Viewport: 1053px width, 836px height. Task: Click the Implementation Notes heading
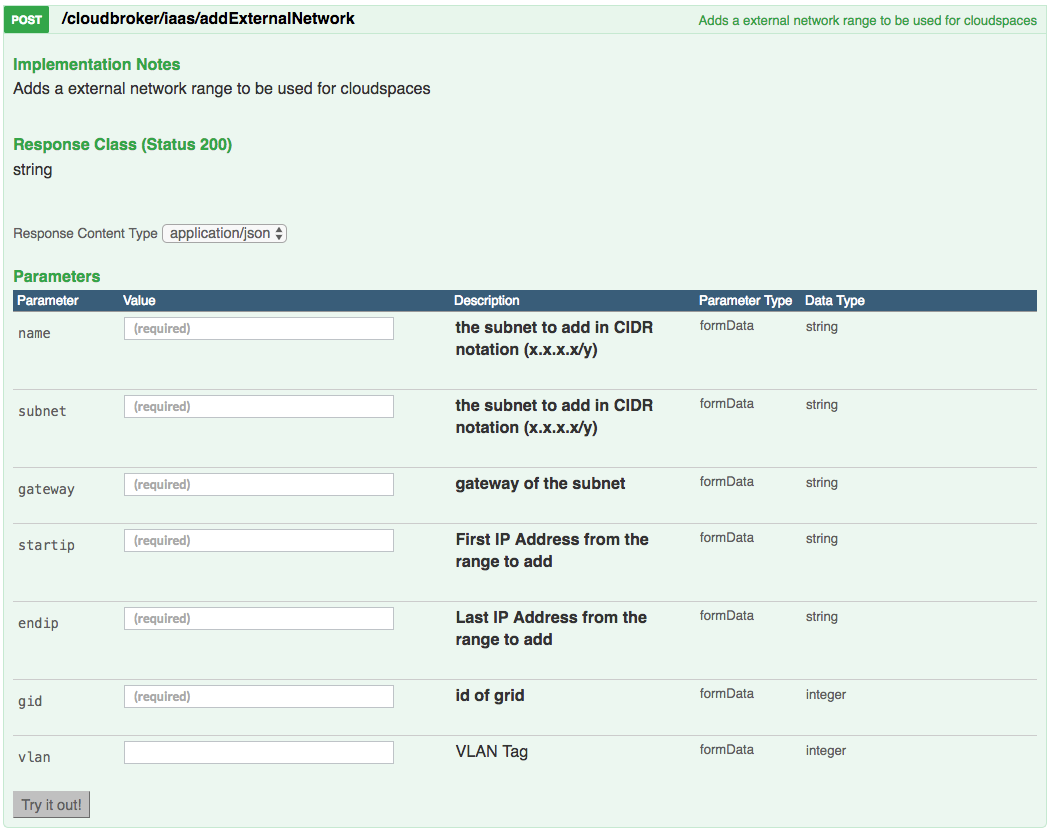point(97,65)
